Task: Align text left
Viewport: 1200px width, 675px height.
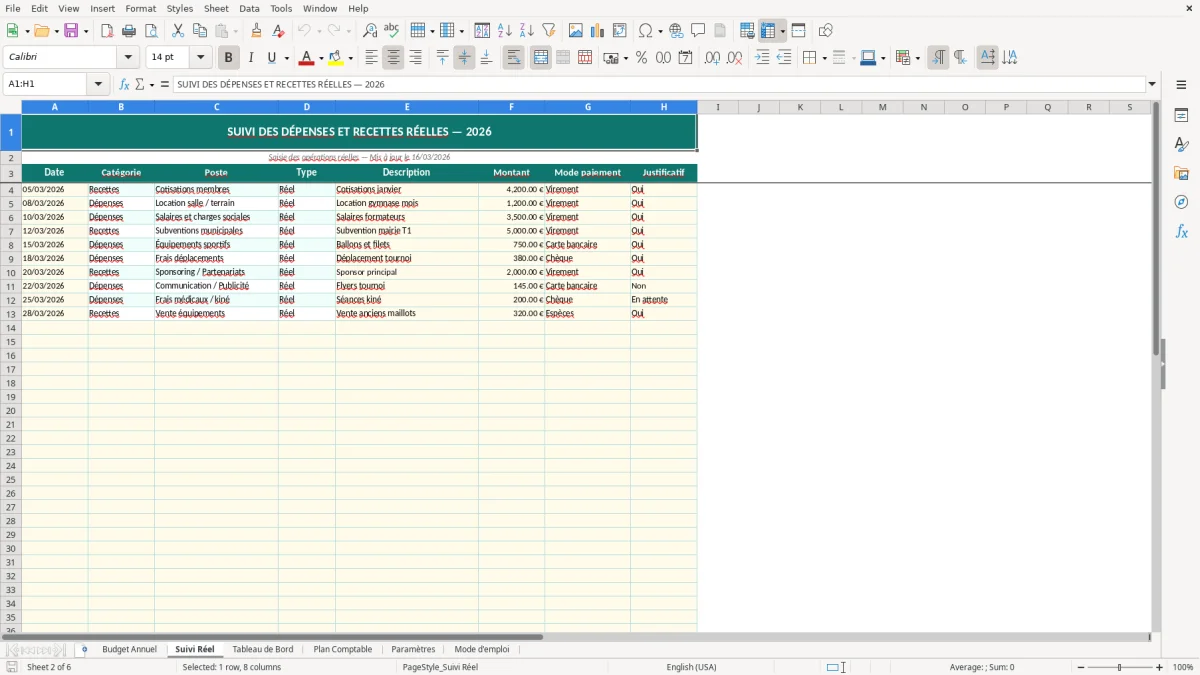Action: [x=371, y=58]
